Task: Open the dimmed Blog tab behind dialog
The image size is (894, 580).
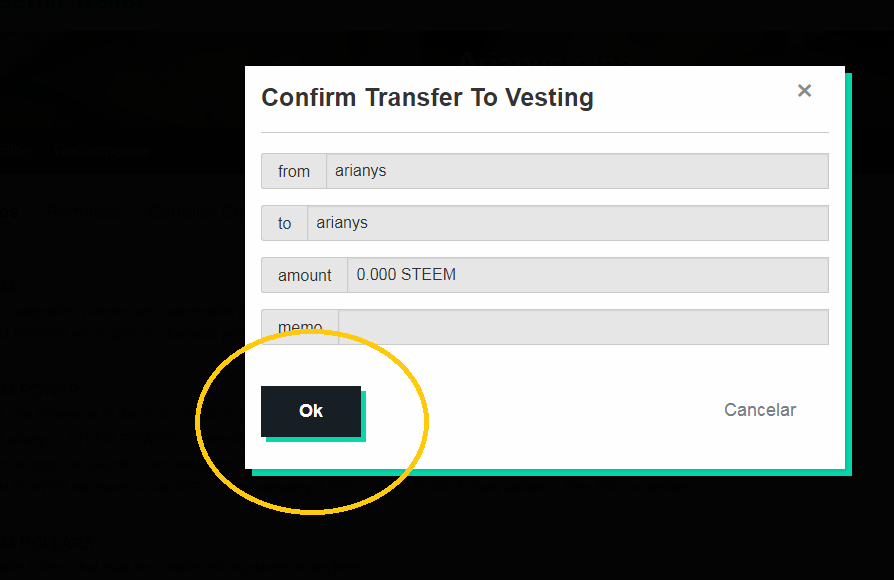Action: pyautogui.click(x=15, y=151)
